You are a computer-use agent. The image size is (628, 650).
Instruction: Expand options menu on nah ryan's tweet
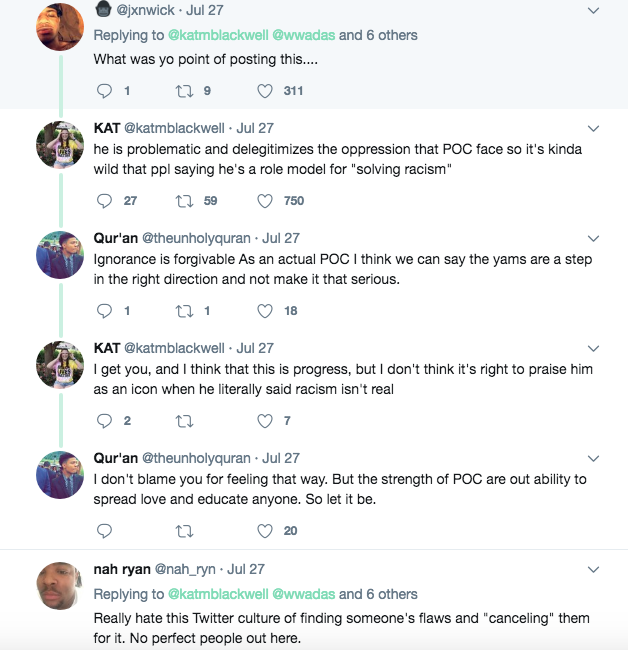(x=593, y=569)
